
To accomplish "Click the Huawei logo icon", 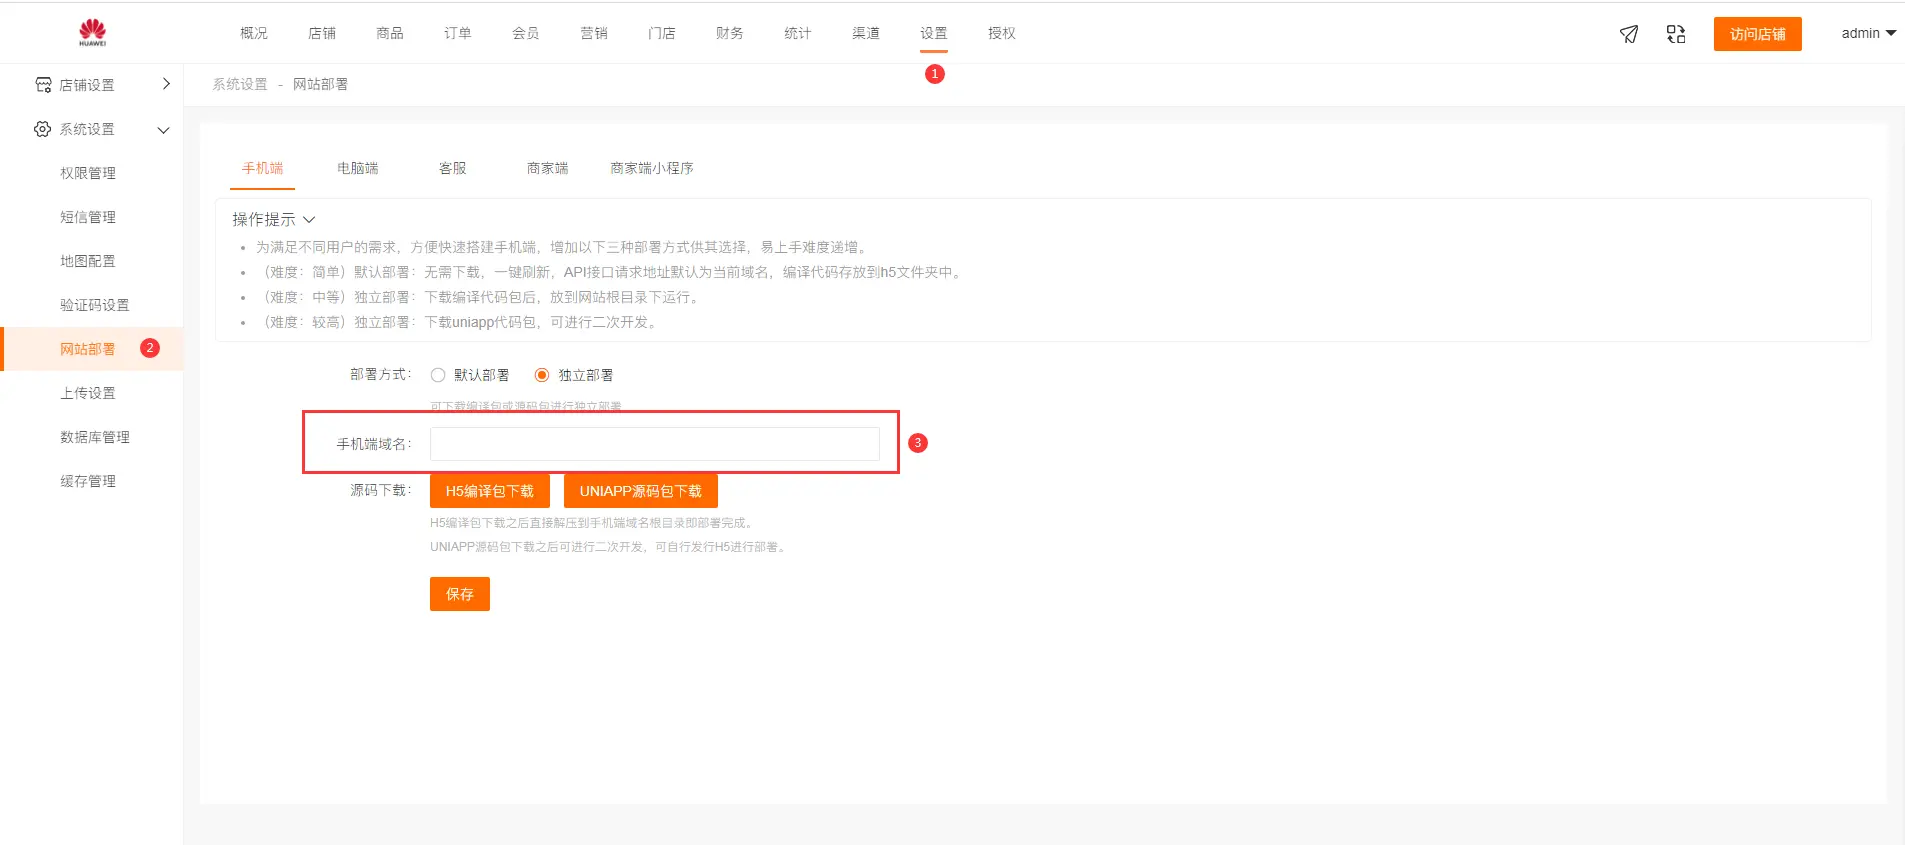I will click(x=92, y=32).
